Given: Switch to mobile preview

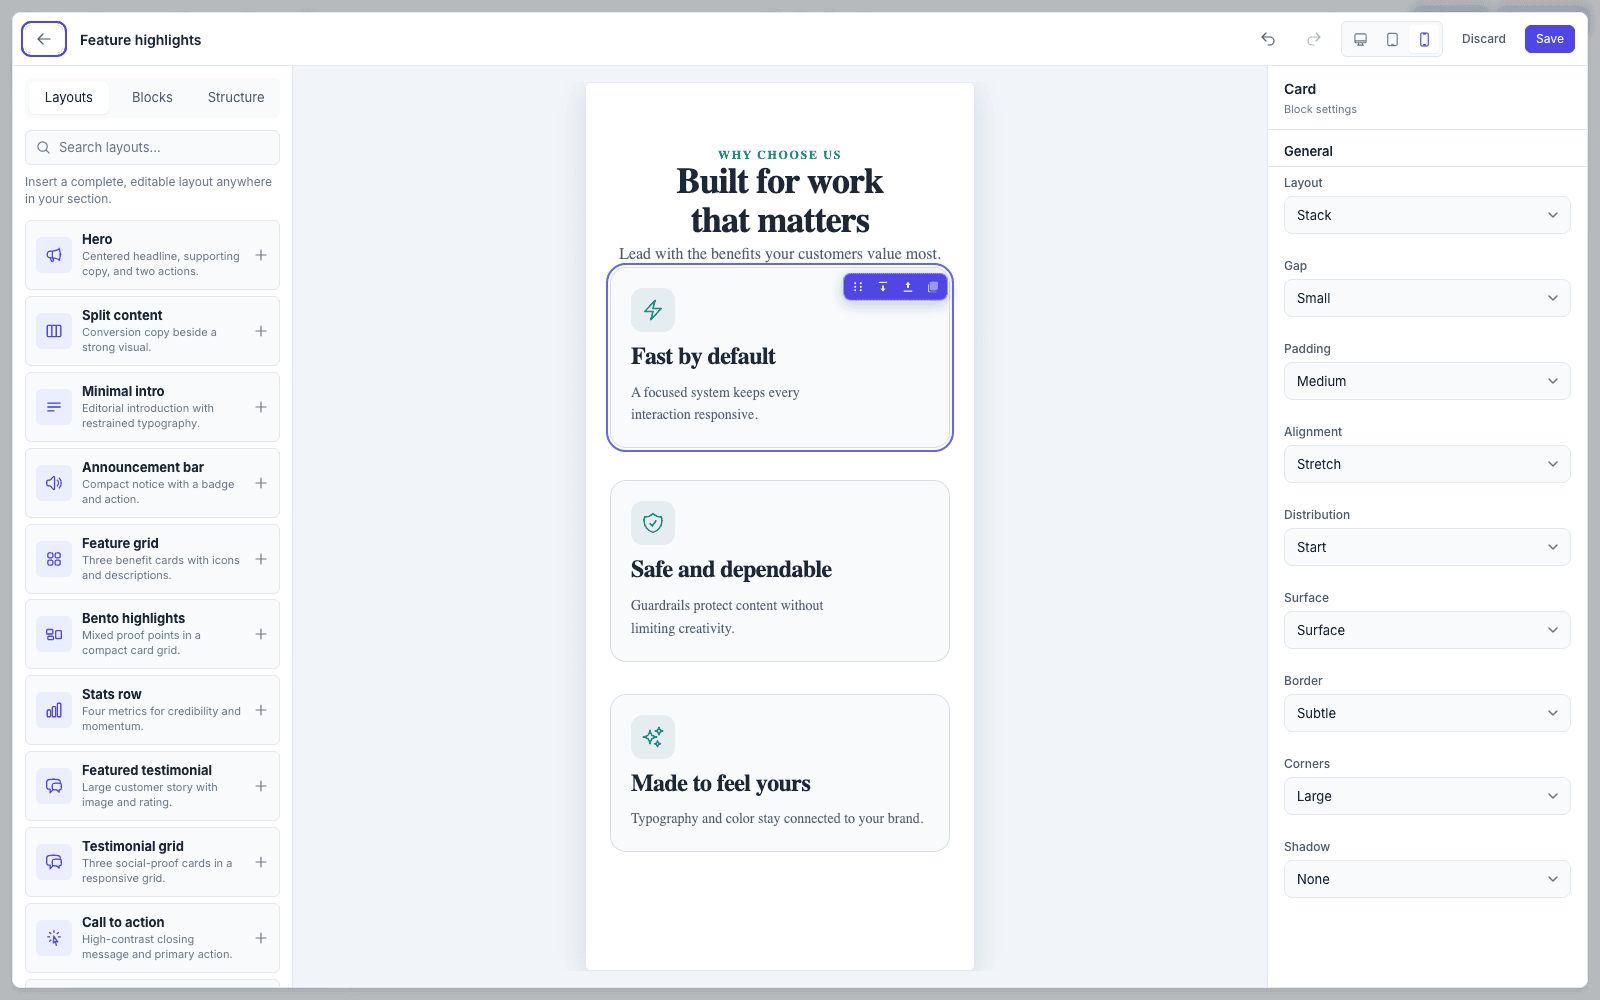Looking at the screenshot, I should tap(1424, 39).
